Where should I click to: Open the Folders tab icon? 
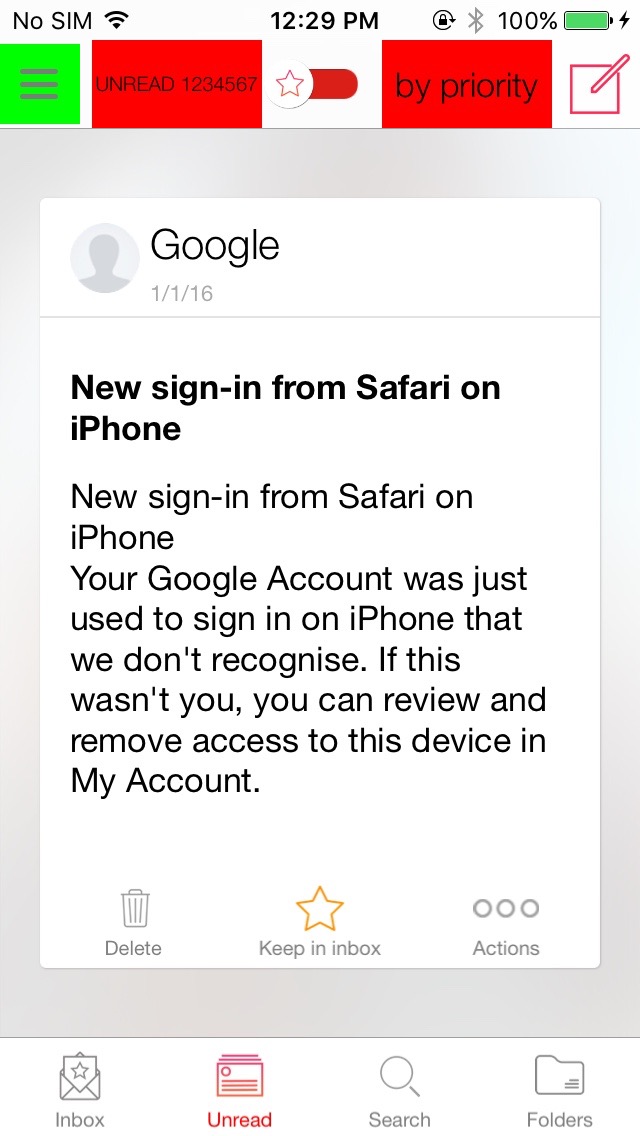click(560, 1075)
